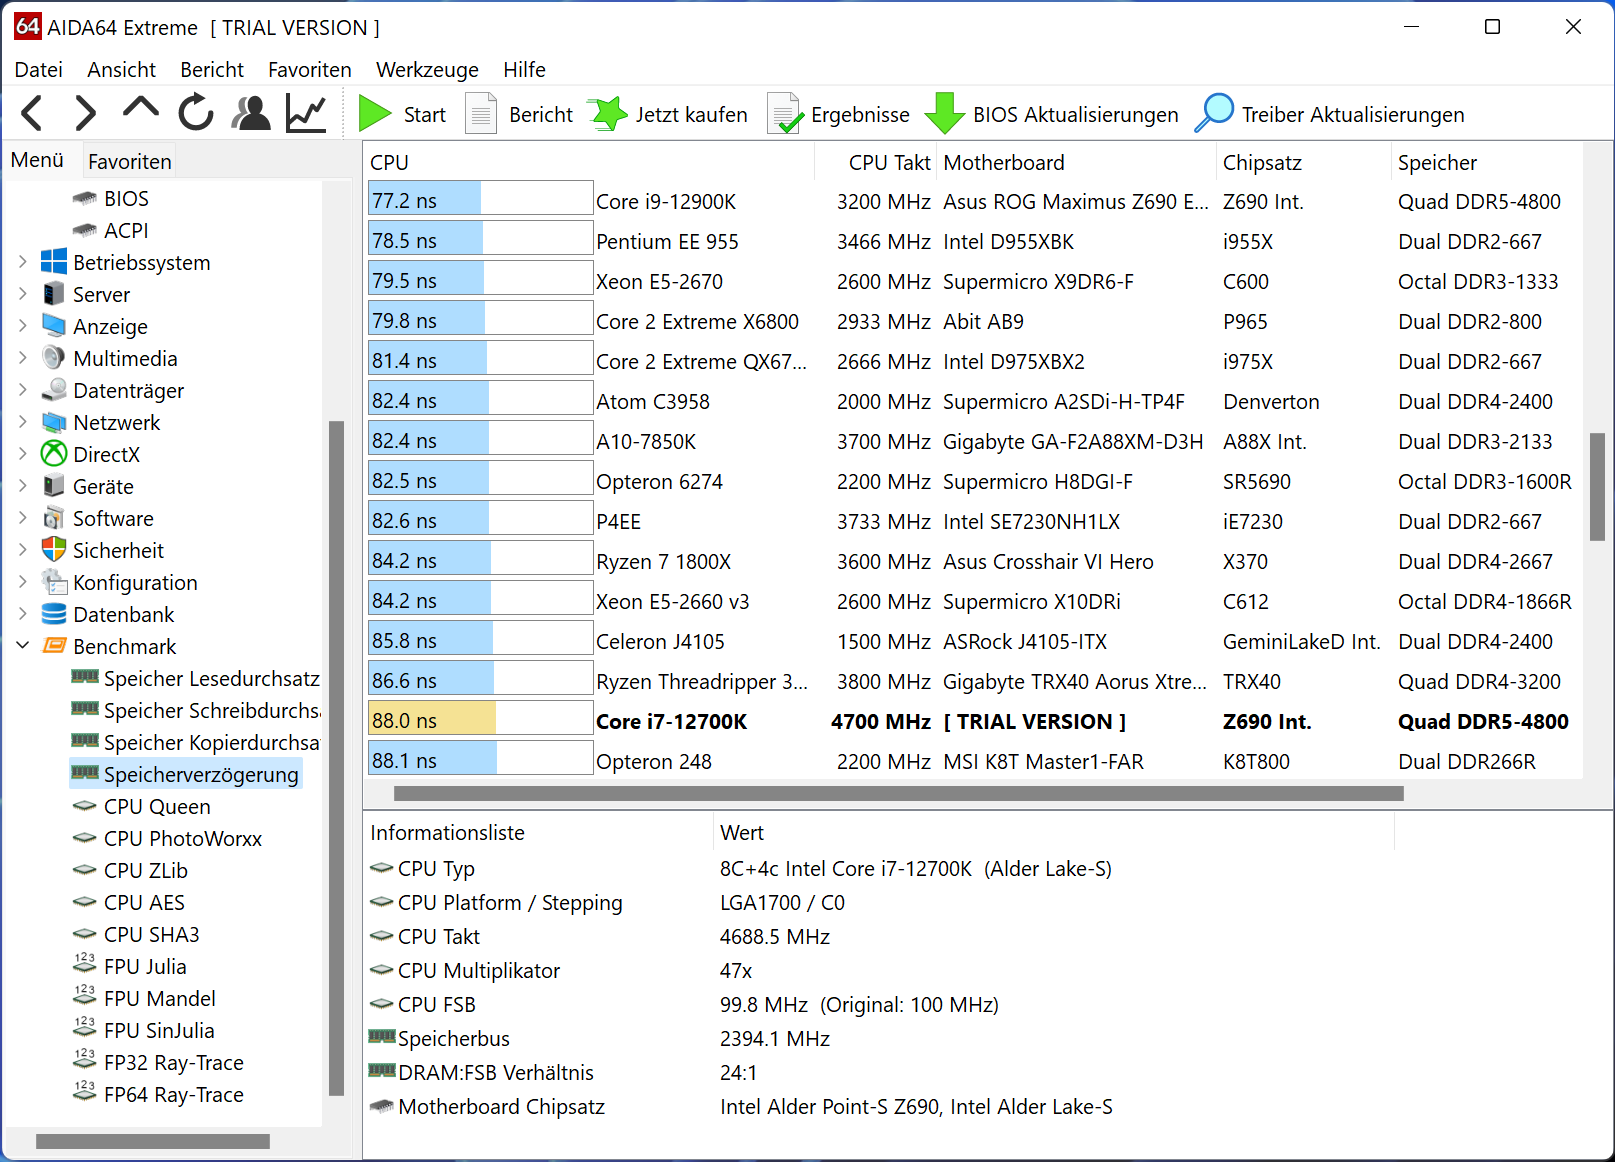Select the Speicher Lesedurchsatz benchmark
The height and width of the screenshot is (1162, 1615).
click(211, 678)
